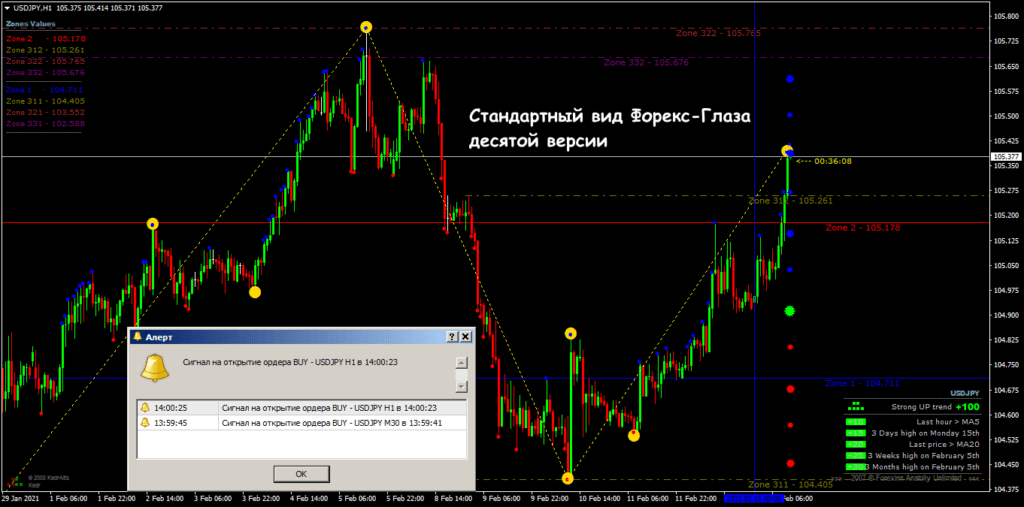1024x507 pixels.
Task: Click the large bell icon in the alert dialog
Action: coord(154,368)
